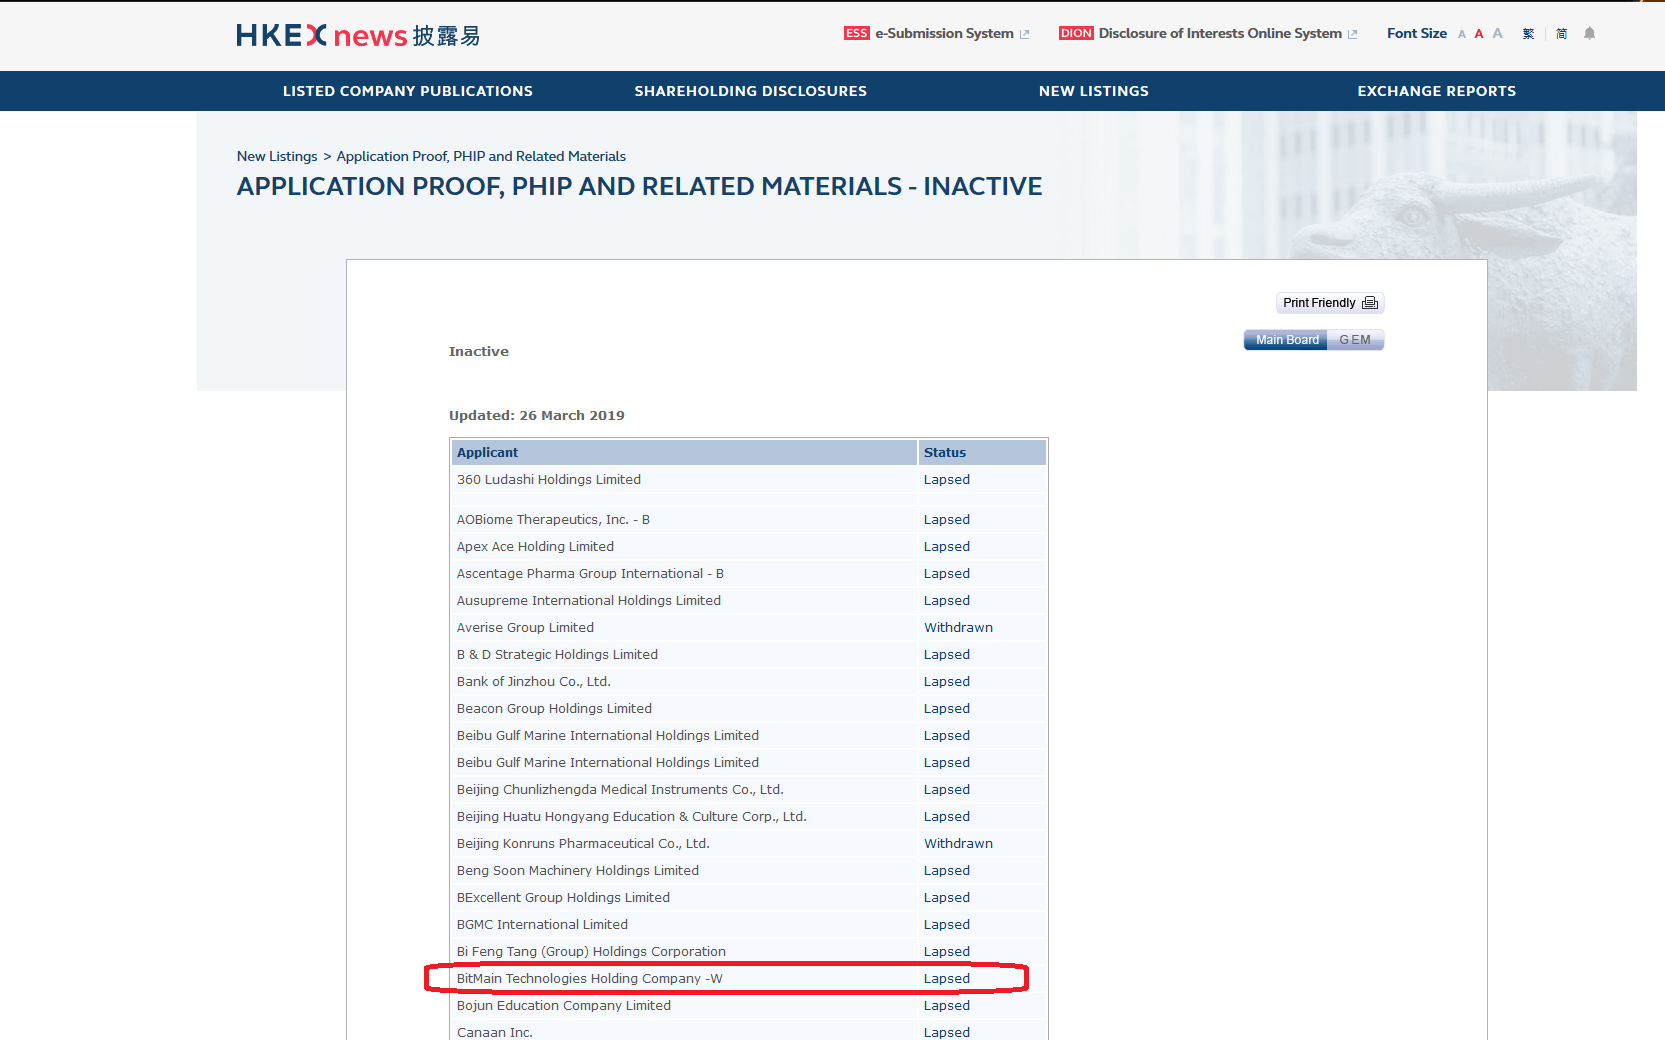Select Averise Group Limited
The image size is (1665, 1040).
pos(525,628)
